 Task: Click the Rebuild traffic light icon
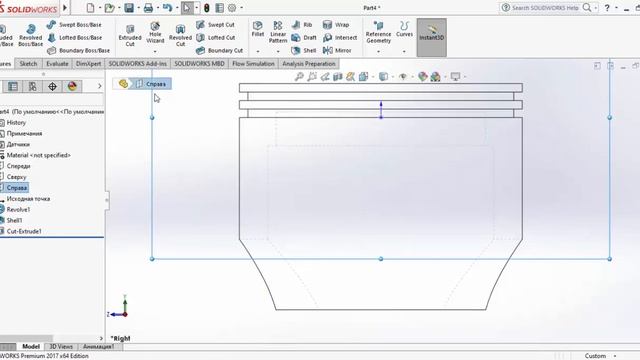(x=207, y=8)
